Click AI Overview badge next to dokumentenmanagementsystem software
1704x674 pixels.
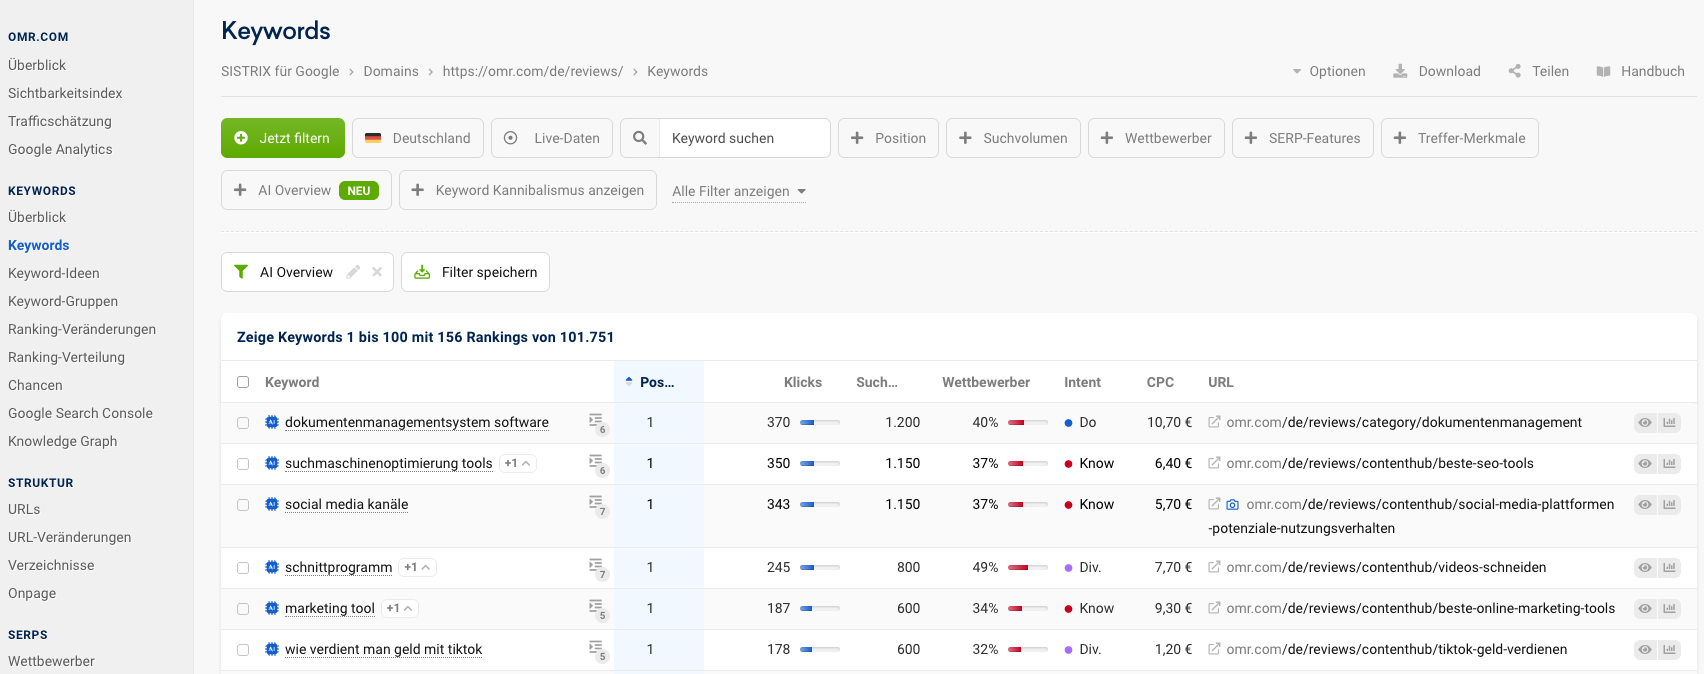coord(272,422)
